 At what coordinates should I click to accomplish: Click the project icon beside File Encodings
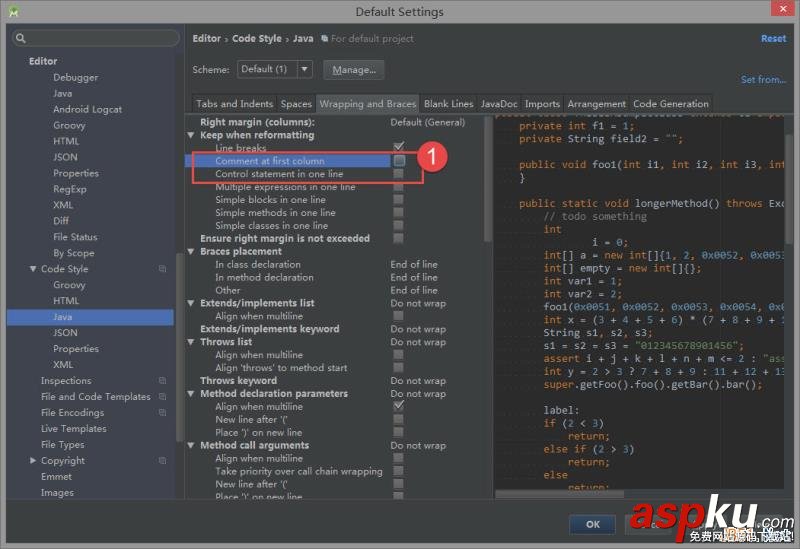click(x=162, y=412)
